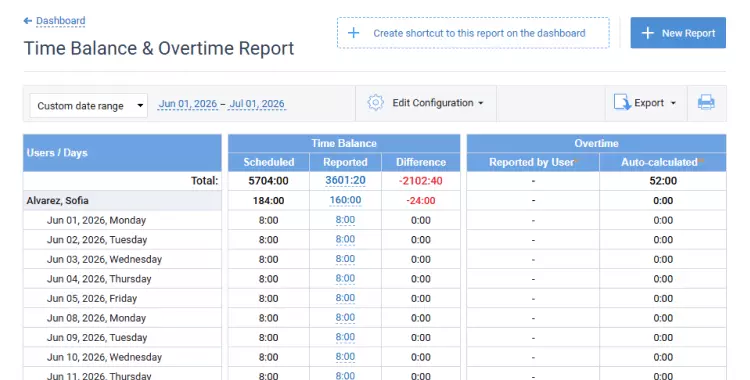Click scheduled 8:00 for Jun 09, Tuesday
Image resolution: width=750 pixels, height=380 pixels.
(x=268, y=338)
